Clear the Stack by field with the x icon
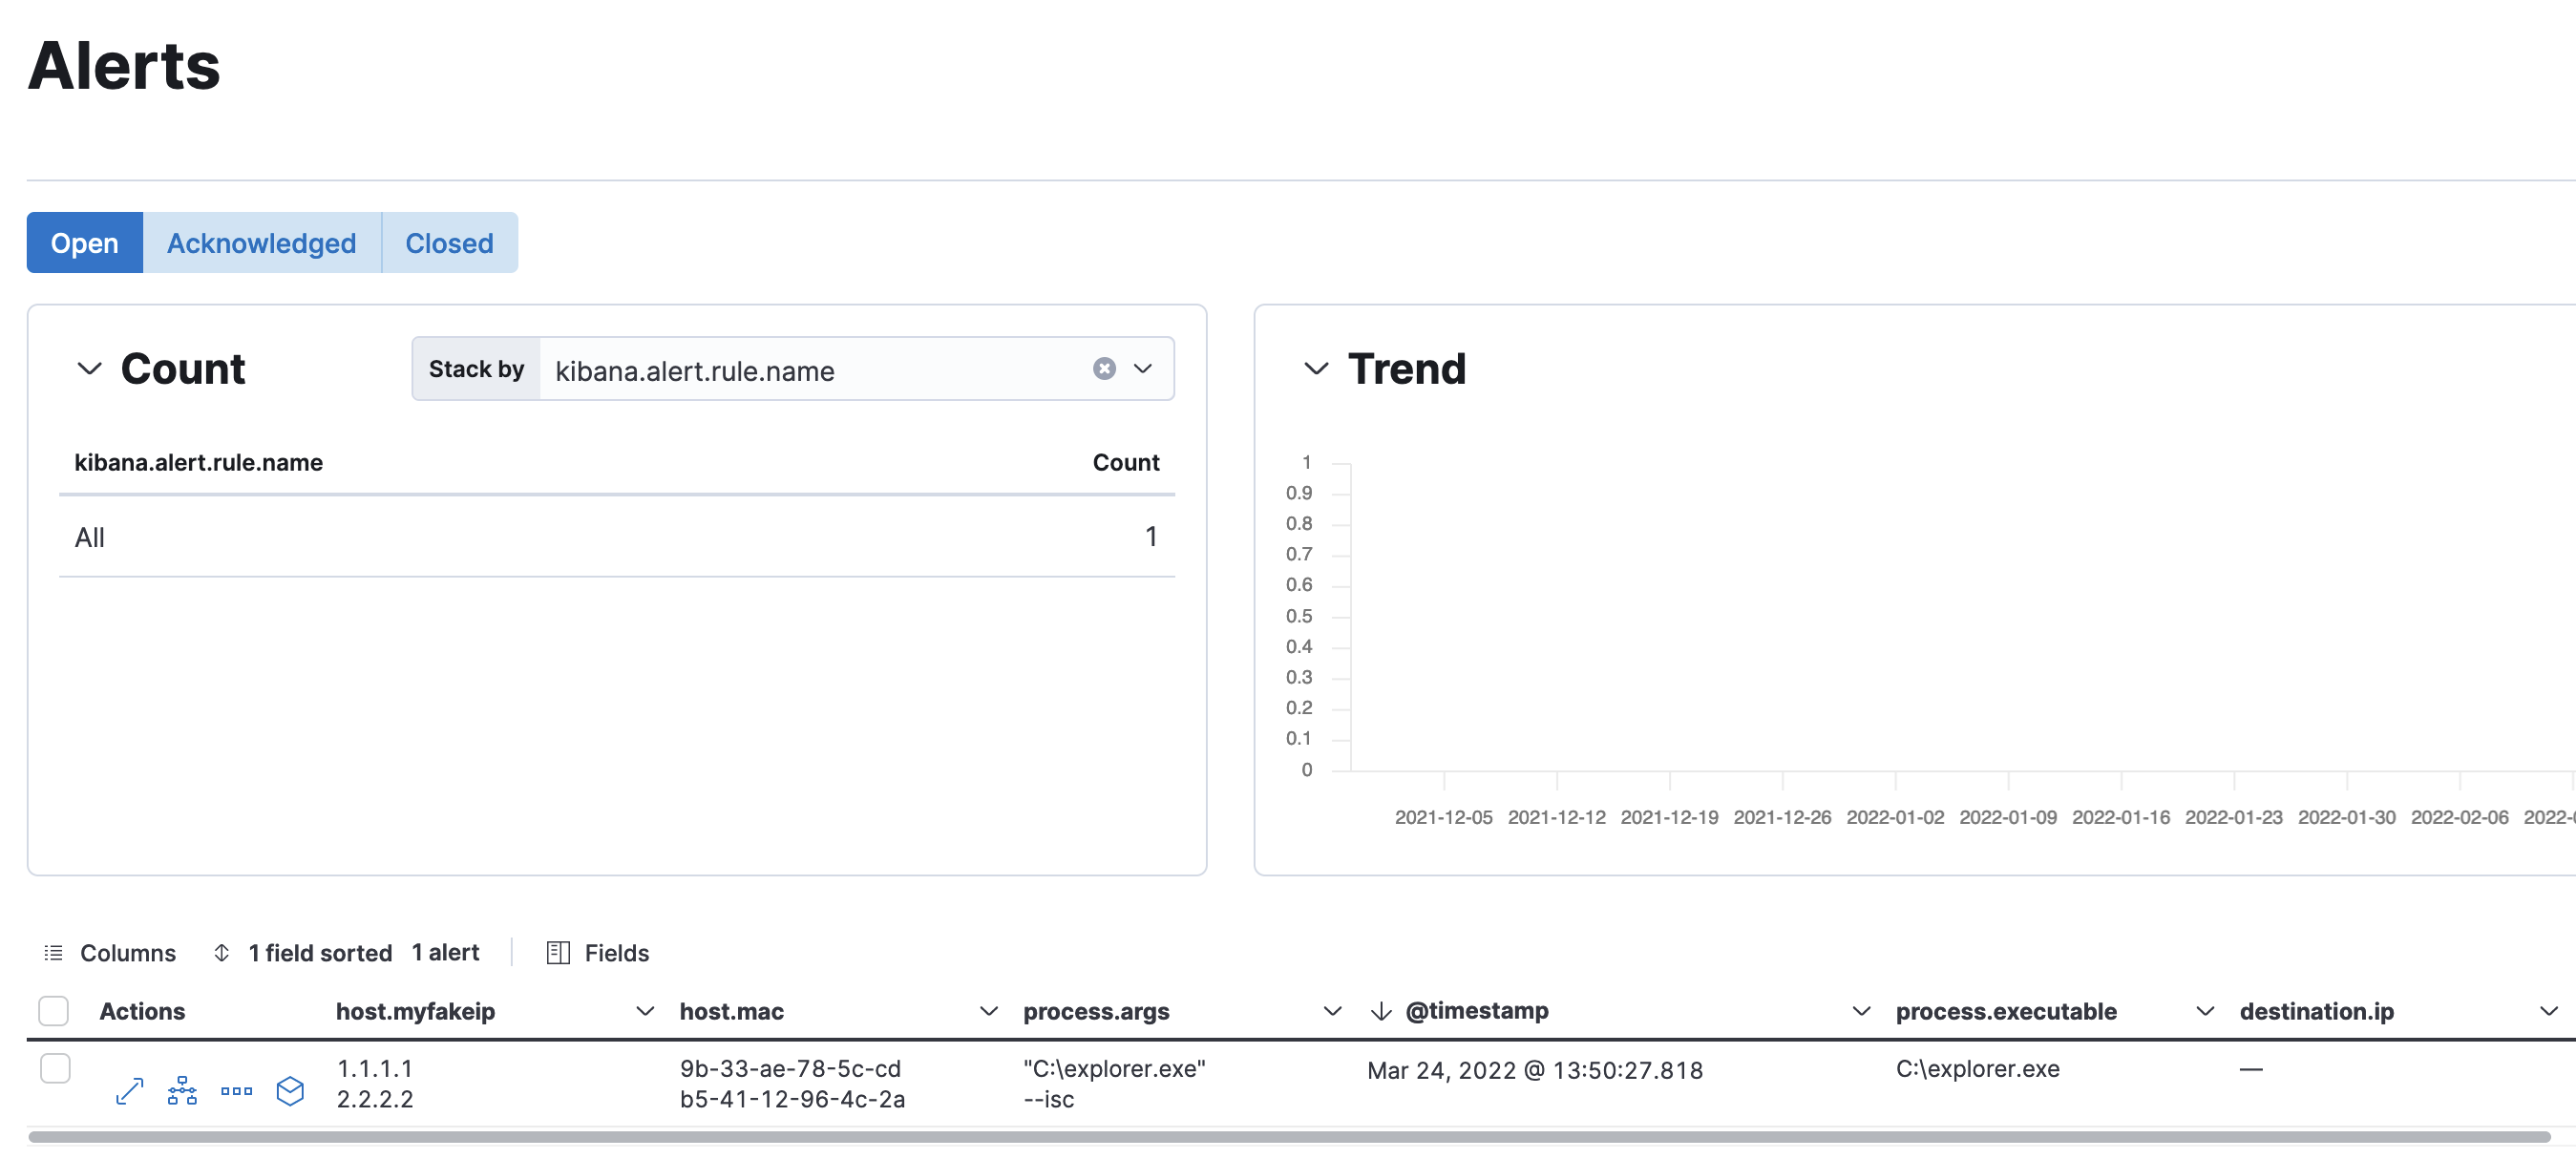 pos(1103,369)
